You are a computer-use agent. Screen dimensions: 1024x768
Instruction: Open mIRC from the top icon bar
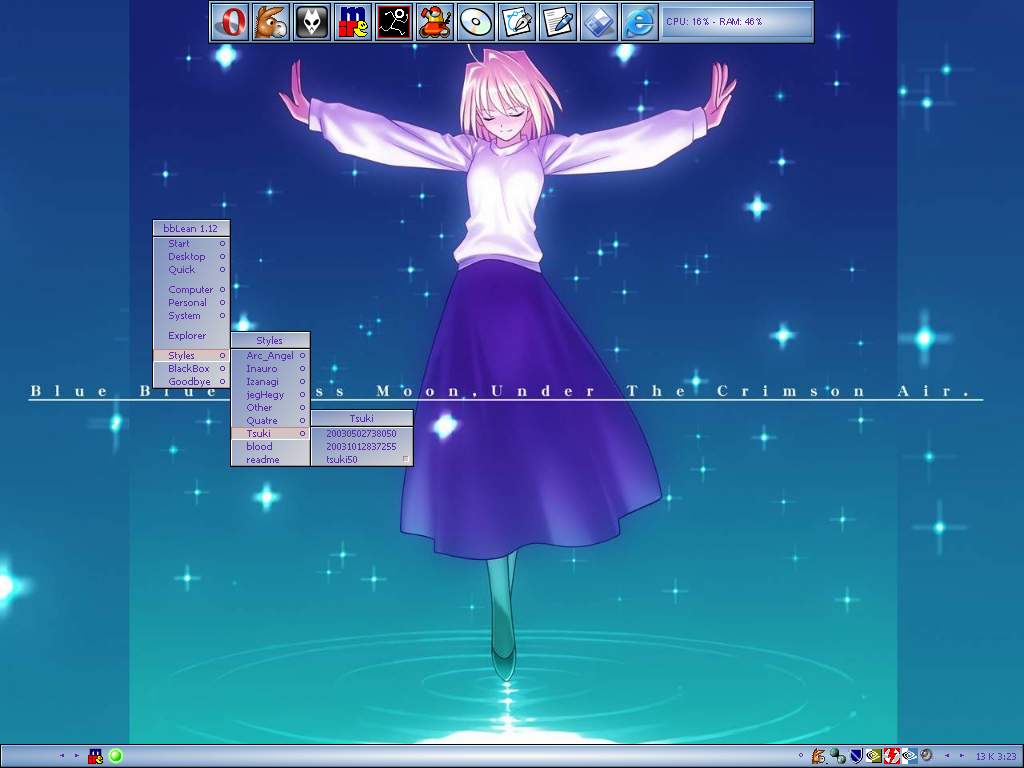(353, 22)
